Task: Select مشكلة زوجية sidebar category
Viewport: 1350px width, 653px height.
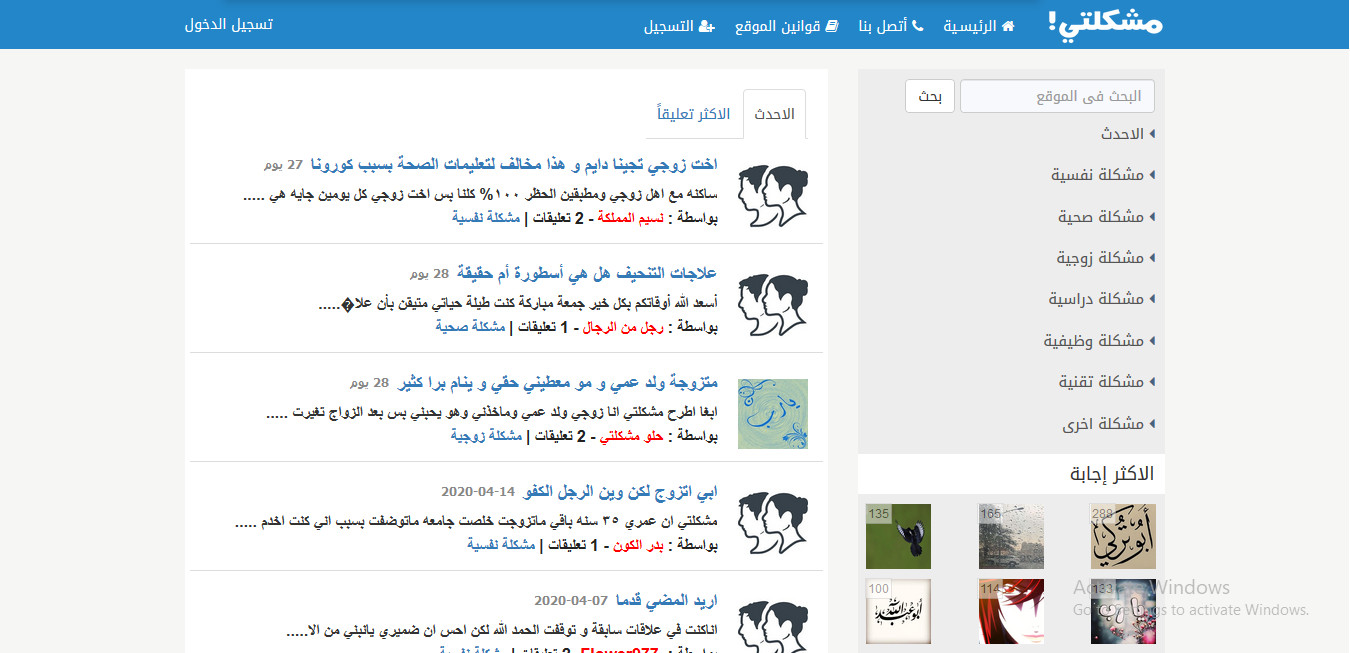Action: pyautogui.click(x=1100, y=258)
